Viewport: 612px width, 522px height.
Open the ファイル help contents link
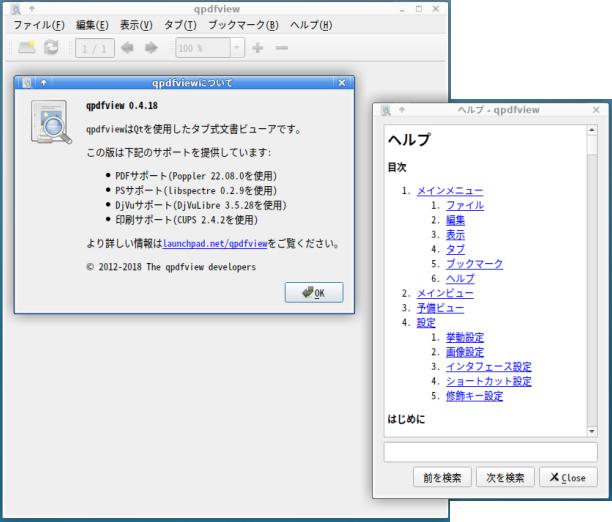[x=465, y=205]
